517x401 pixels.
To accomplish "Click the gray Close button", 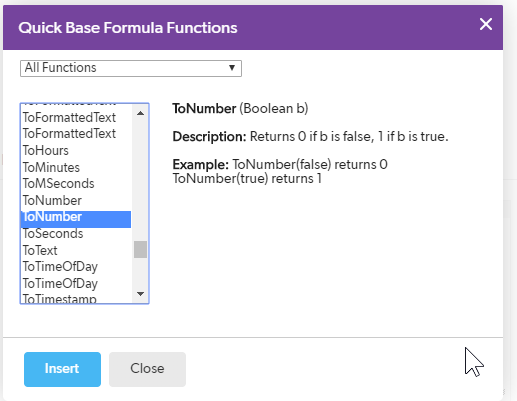I will tap(147, 369).
